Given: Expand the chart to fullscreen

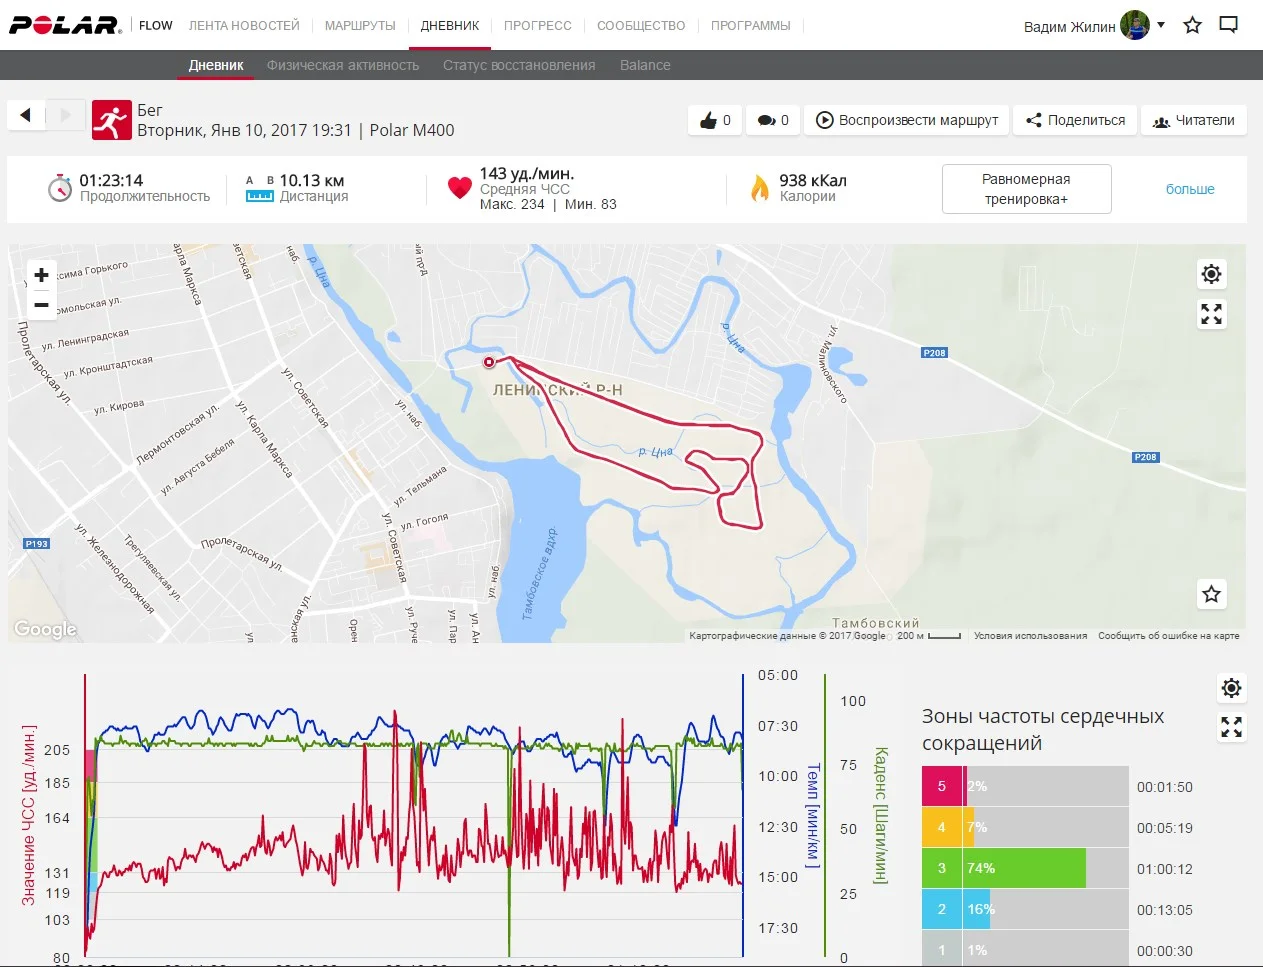Looking at the screenshot, I should pos(1232,727).
